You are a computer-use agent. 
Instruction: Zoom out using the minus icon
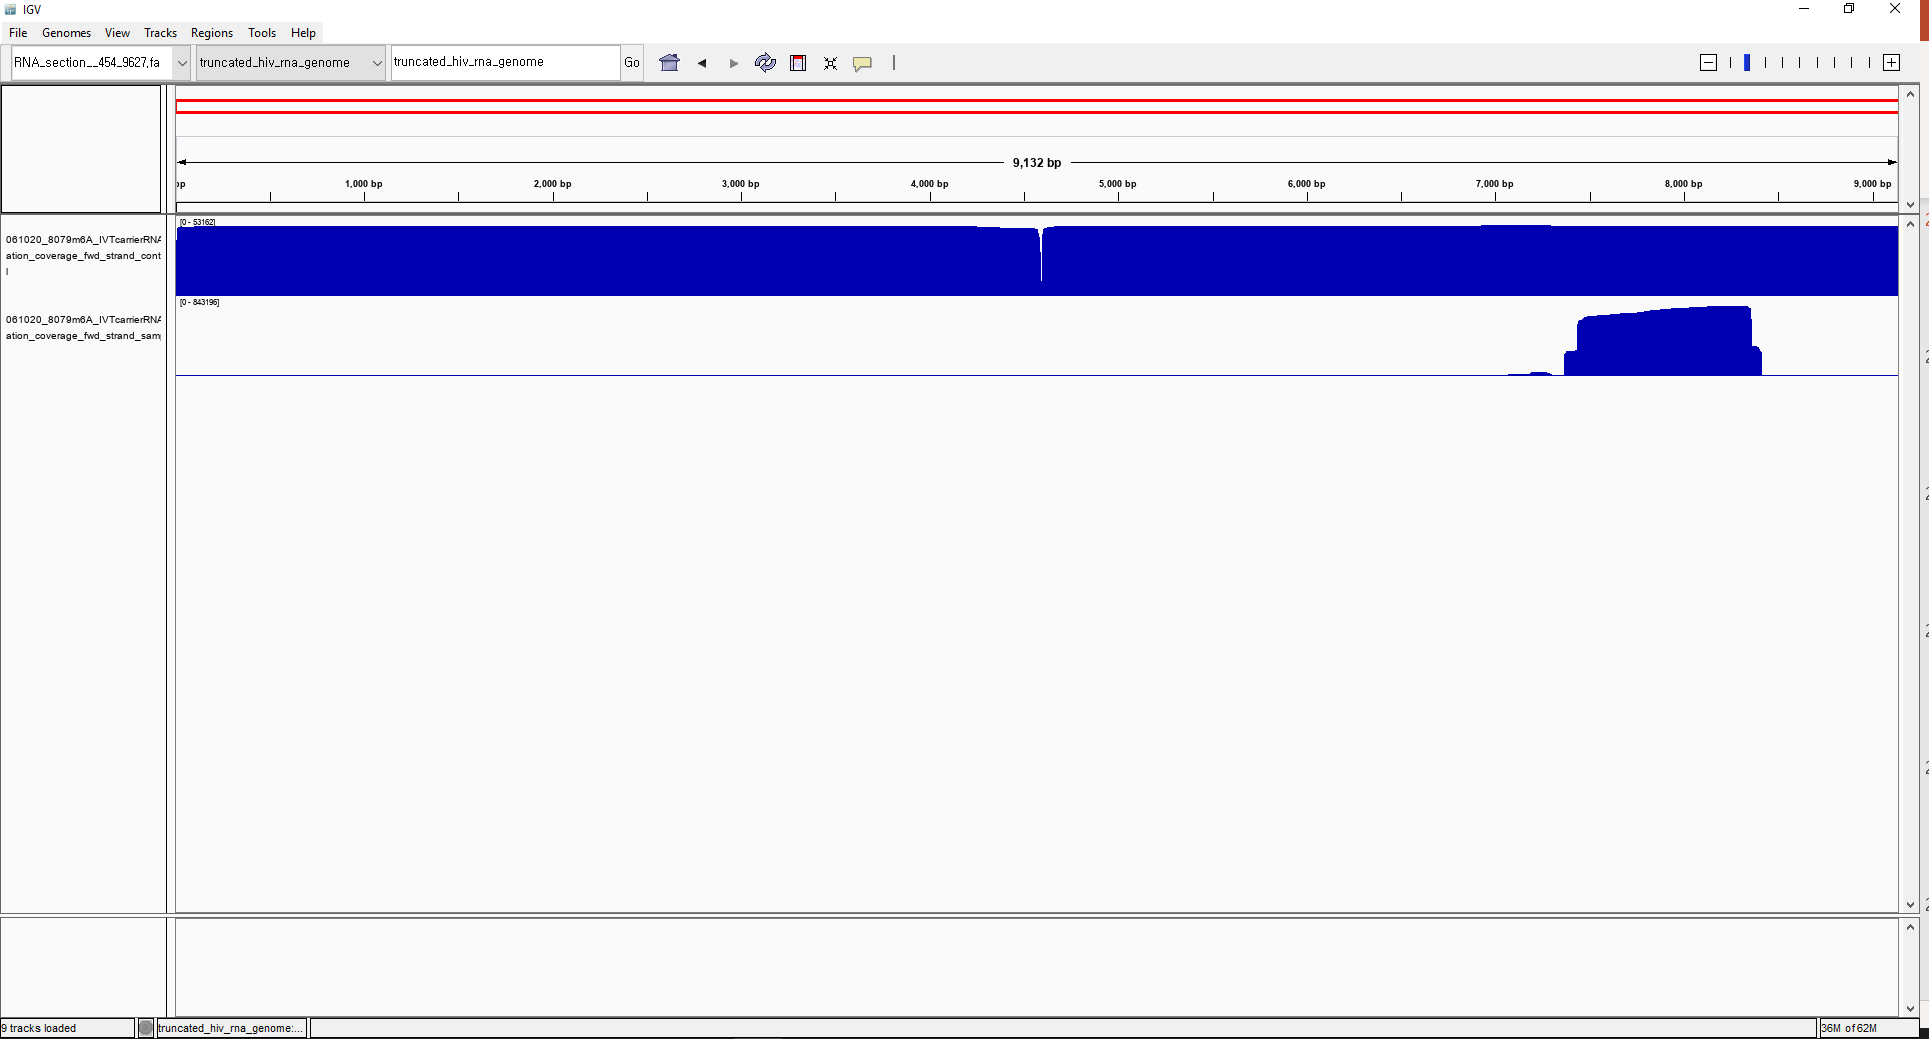1707,62
